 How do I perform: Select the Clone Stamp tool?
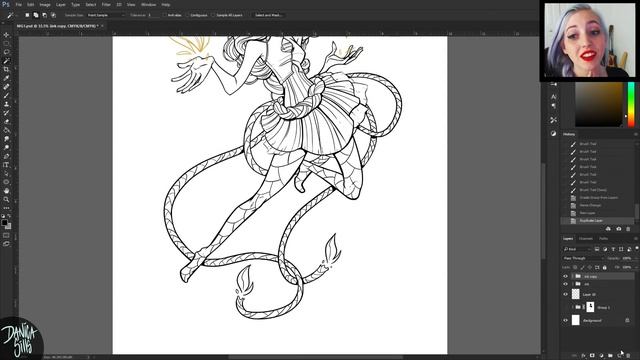[6, 104]
